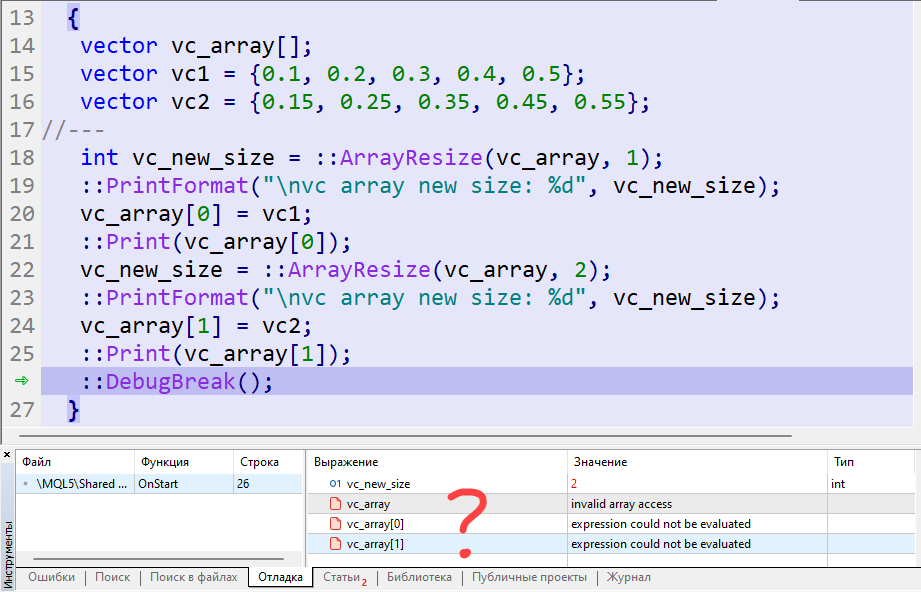This screenshot has width=921, height=592.
Task: Click value cell in the vc_array[0] row
Action: 697,524
